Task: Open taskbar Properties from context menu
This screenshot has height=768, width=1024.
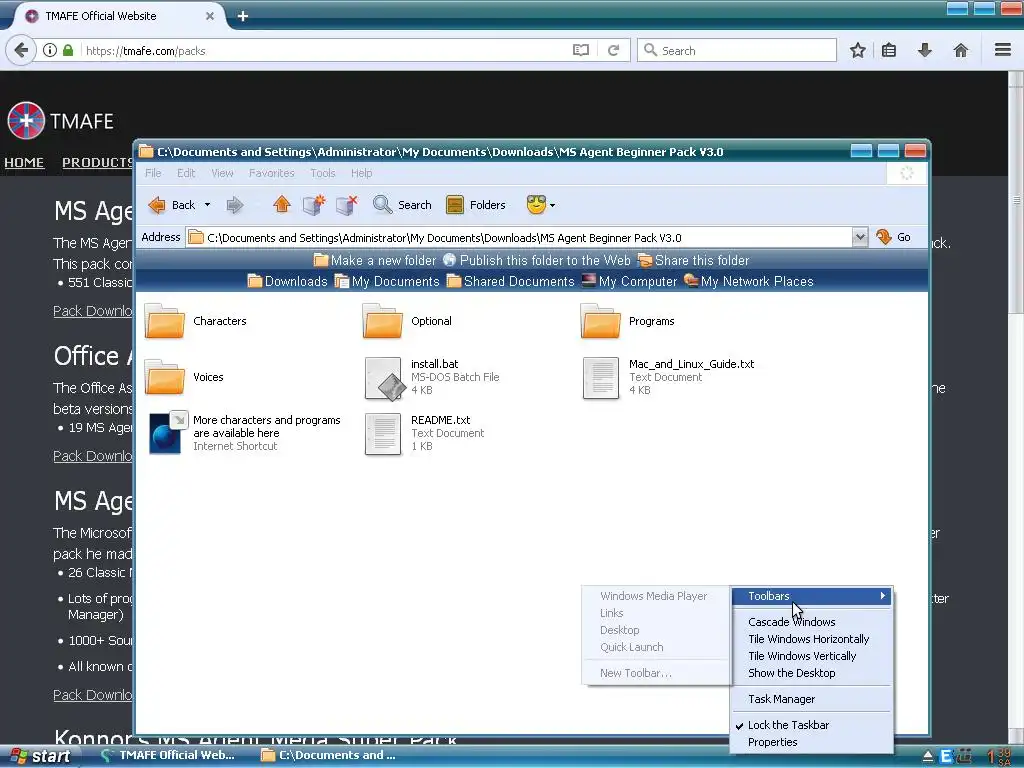Action: tap(811, 742)
